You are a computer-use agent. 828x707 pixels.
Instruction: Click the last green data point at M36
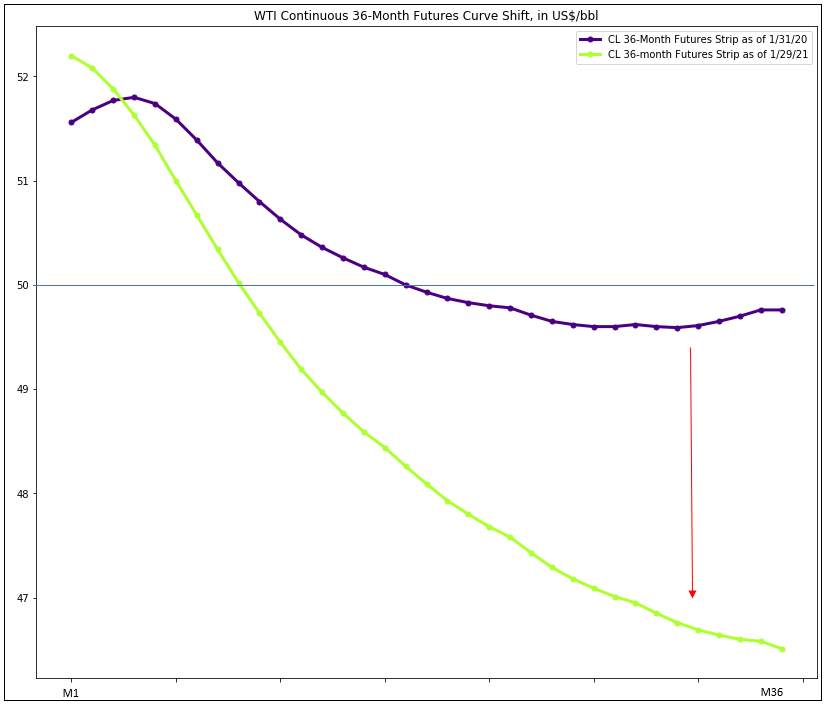pos(783,649)
